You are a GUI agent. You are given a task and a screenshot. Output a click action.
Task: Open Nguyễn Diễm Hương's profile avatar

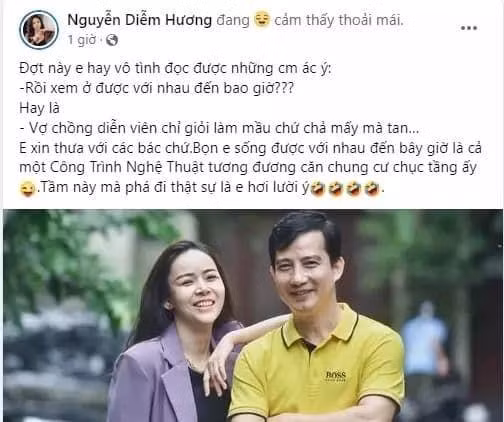click(39, 30)
